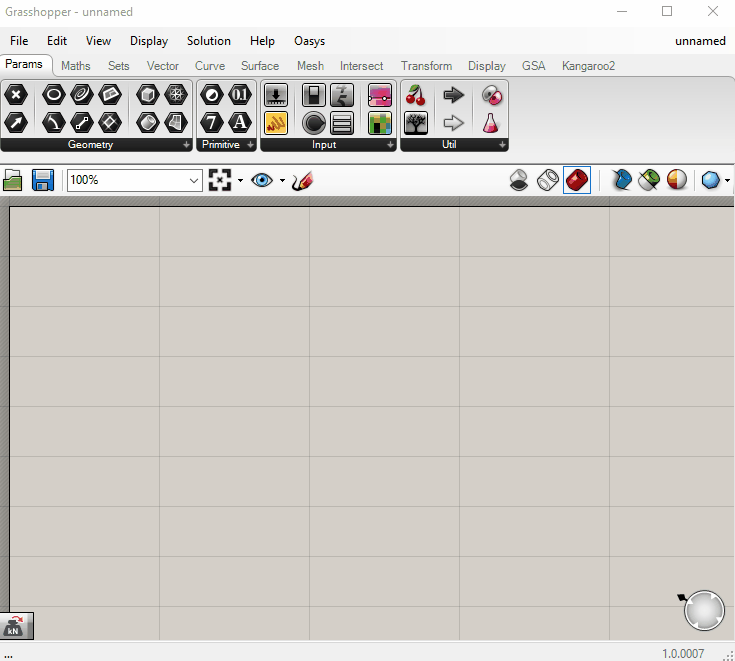Pick the Circle parameter icon in Geometry
Screen dimensions: 735x661
[x=53, y=95]
